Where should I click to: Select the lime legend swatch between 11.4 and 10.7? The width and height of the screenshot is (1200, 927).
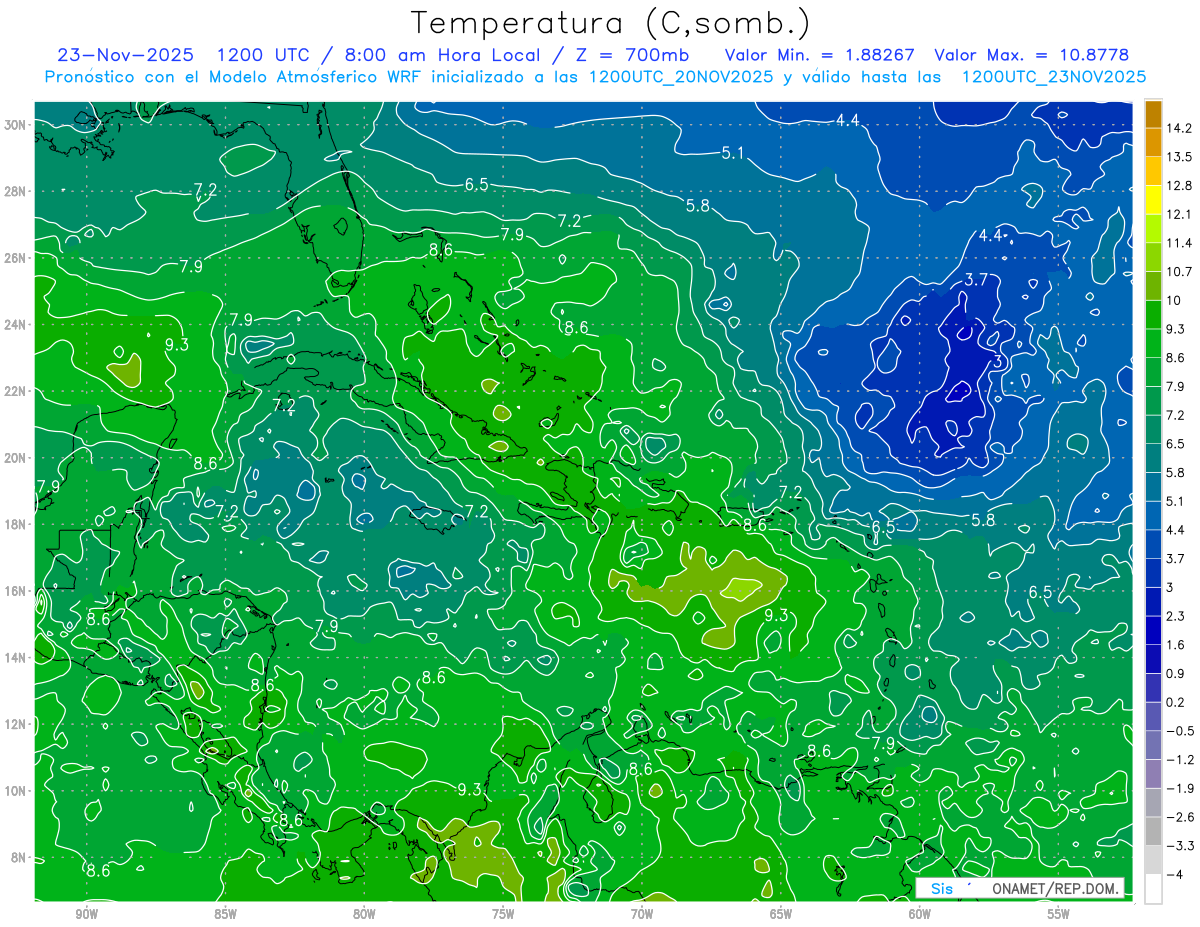click(1152, 257)
